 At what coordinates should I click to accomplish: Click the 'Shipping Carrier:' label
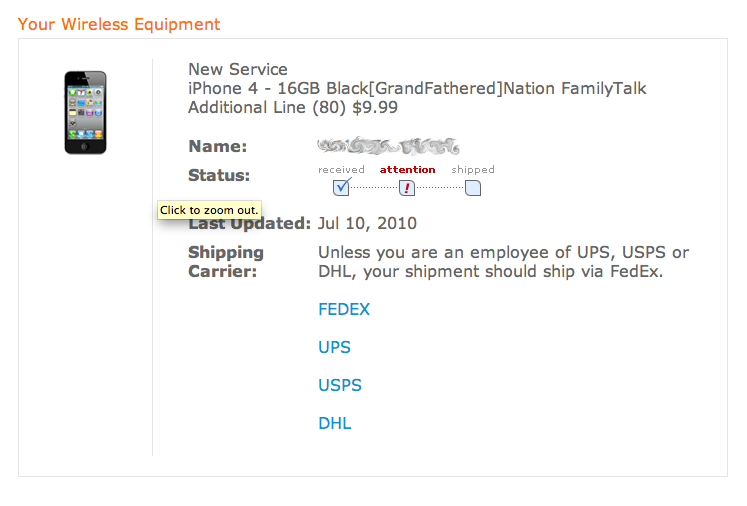point(226,262)
